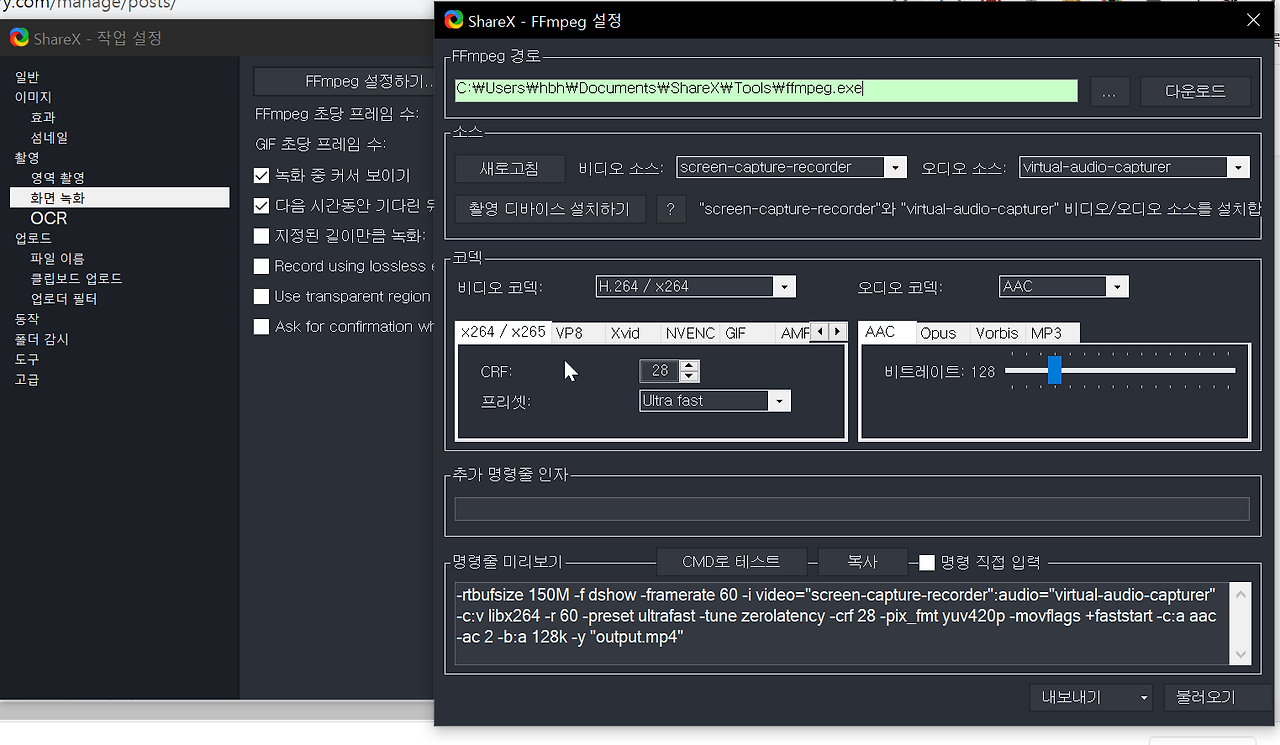The height and width of the screenshot is (745, 1280).
Task: Click FFmpeg 설정하기 button in task settings
Action: pyautogui.click(x=344, y=82)
